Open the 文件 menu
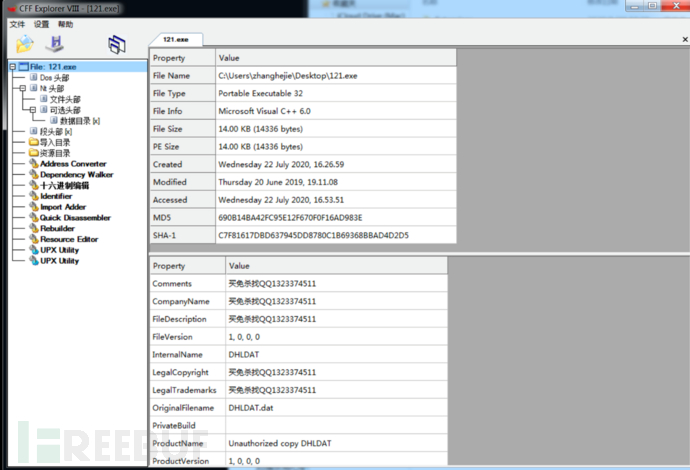This screenshot has height=470, width=690. click(x=17, y=24)
